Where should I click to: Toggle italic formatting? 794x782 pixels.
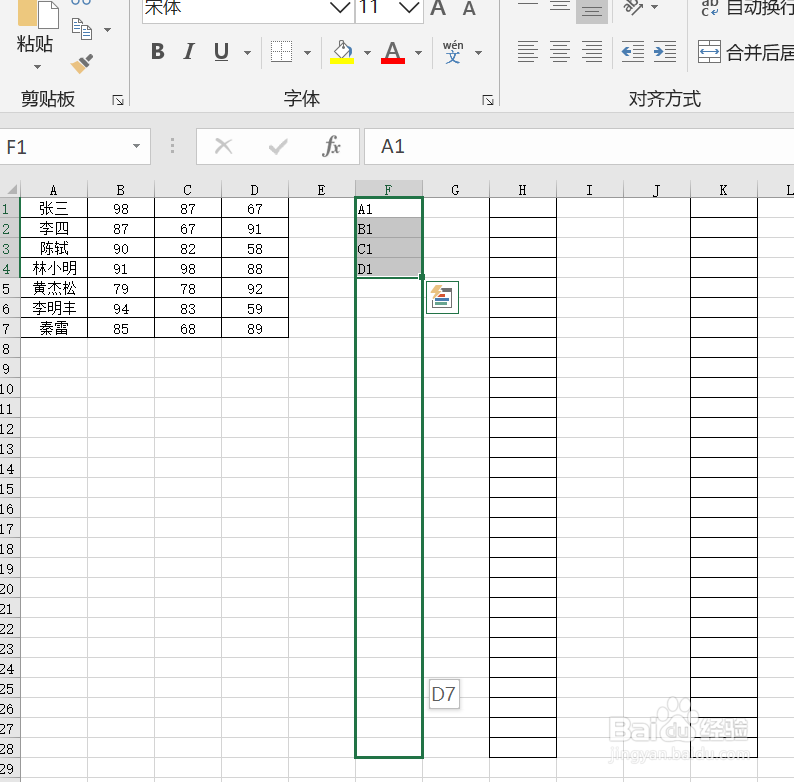coord(189,52)
